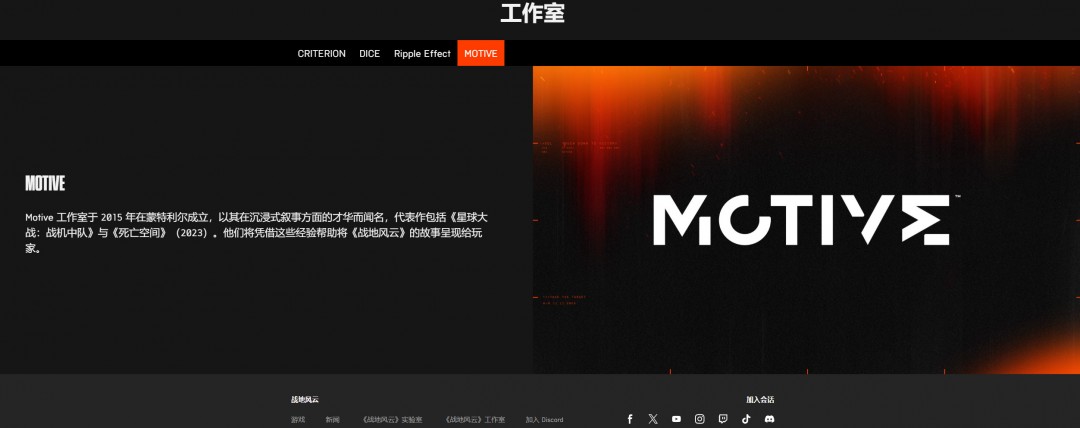
Task: Open the X (Twitter) social icon
Action: pos(653,419)
